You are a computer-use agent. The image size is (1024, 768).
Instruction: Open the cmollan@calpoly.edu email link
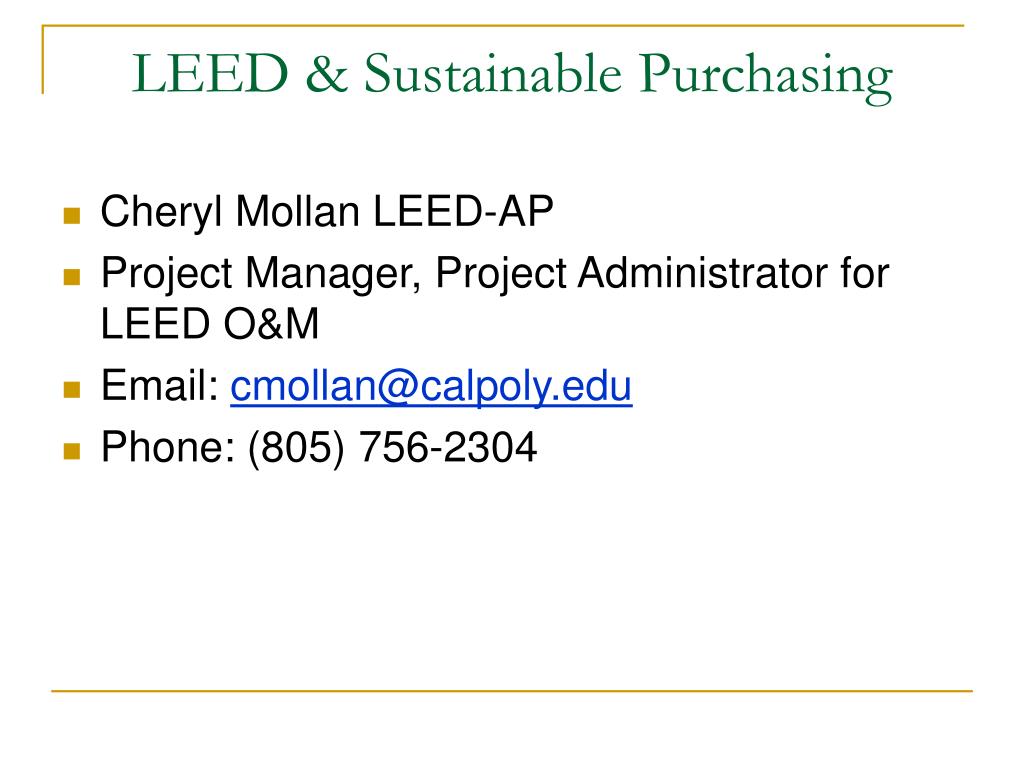tap(431, 387)
